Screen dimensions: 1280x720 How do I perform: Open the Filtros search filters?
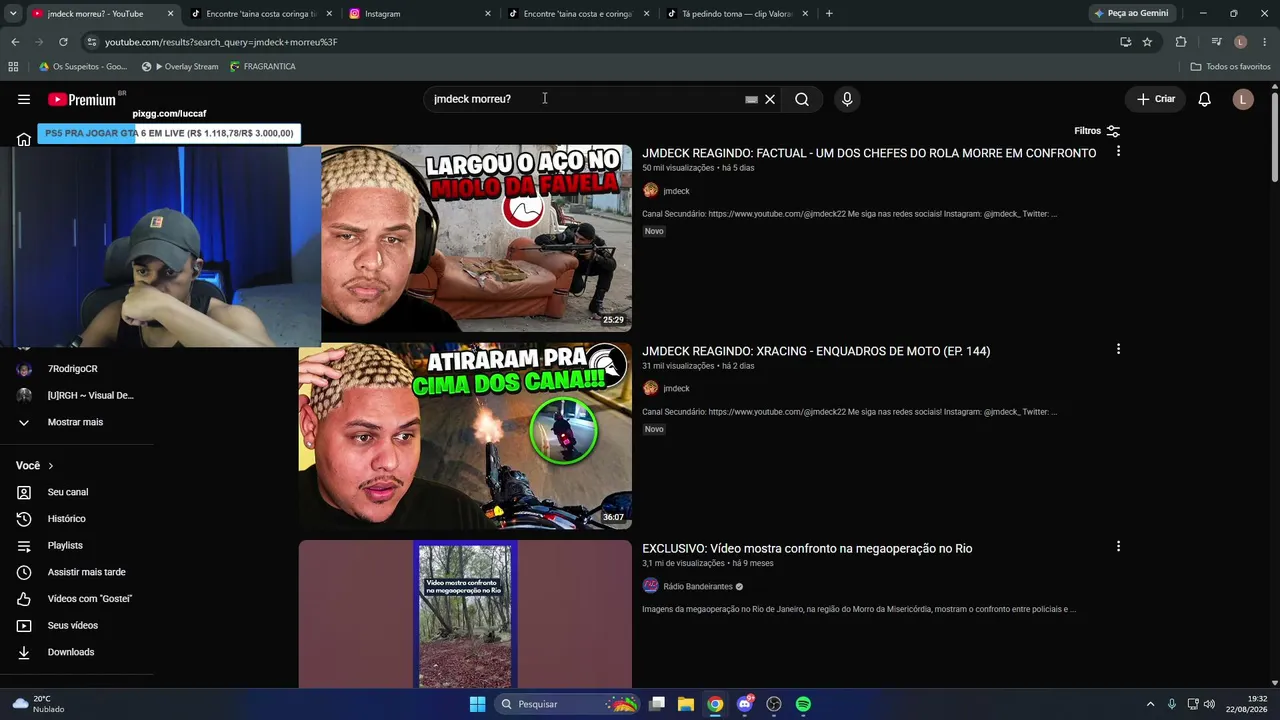1097,131
